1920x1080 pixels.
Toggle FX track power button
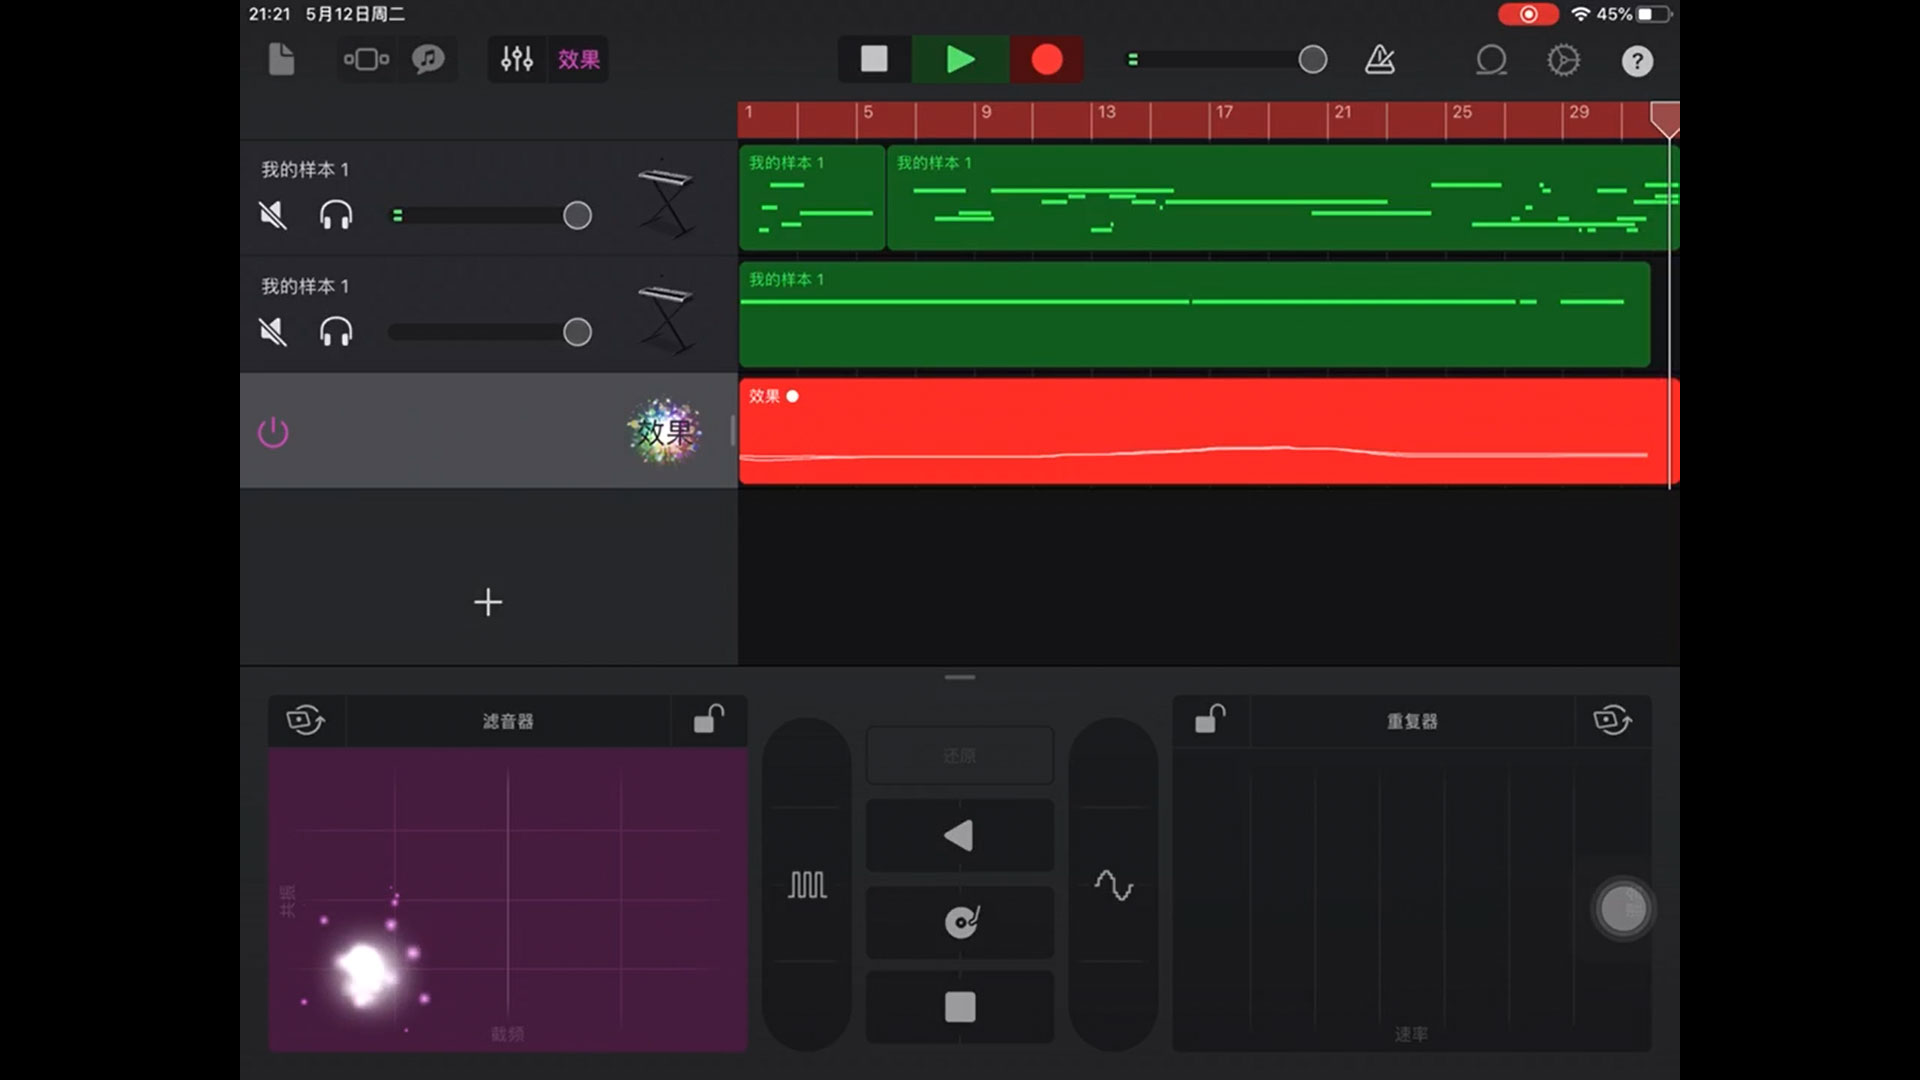(273, 432)
